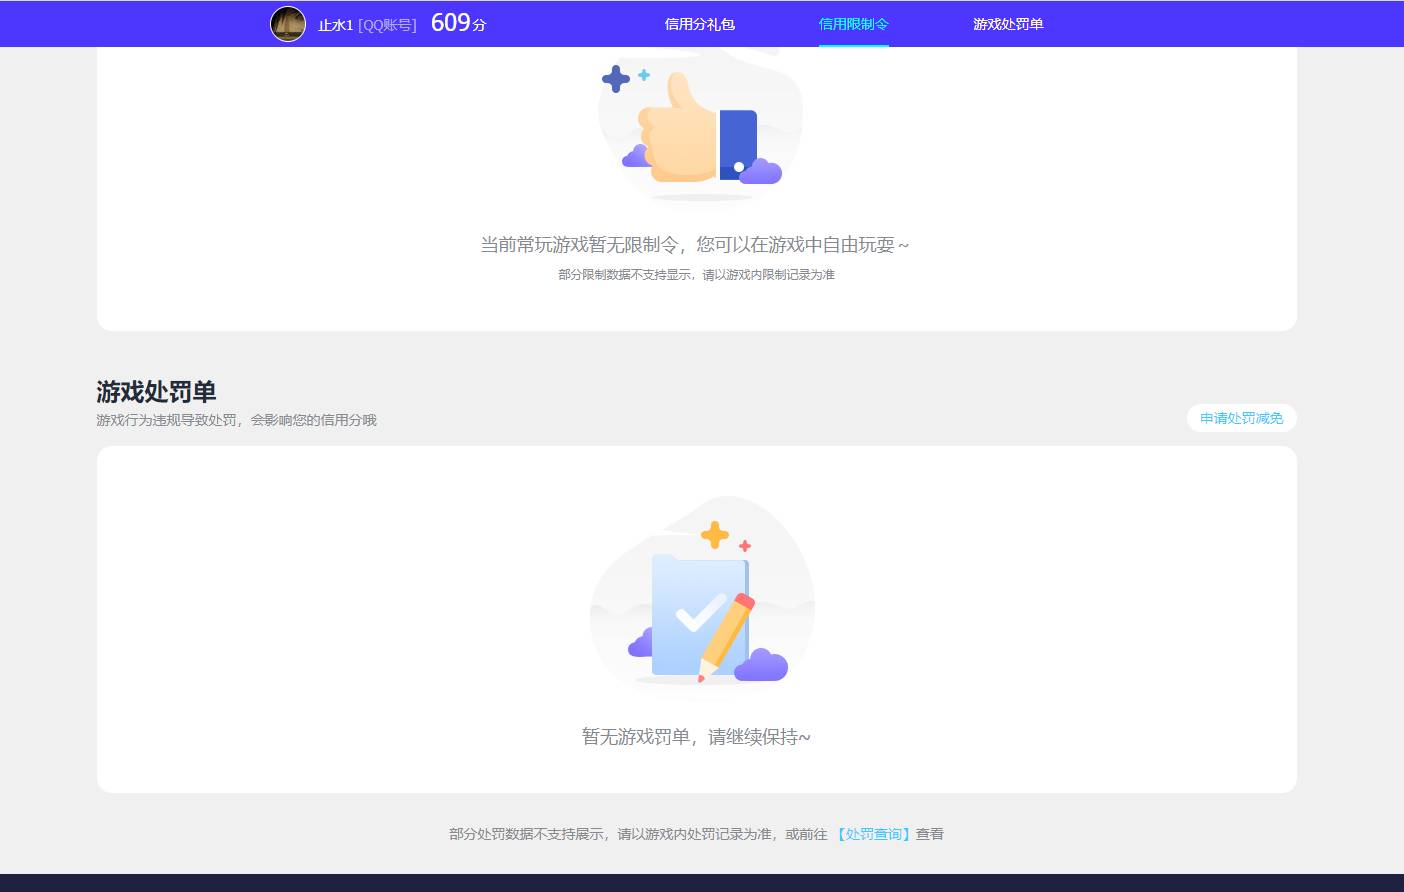Click the user avatar image

[x=288, y=24]
